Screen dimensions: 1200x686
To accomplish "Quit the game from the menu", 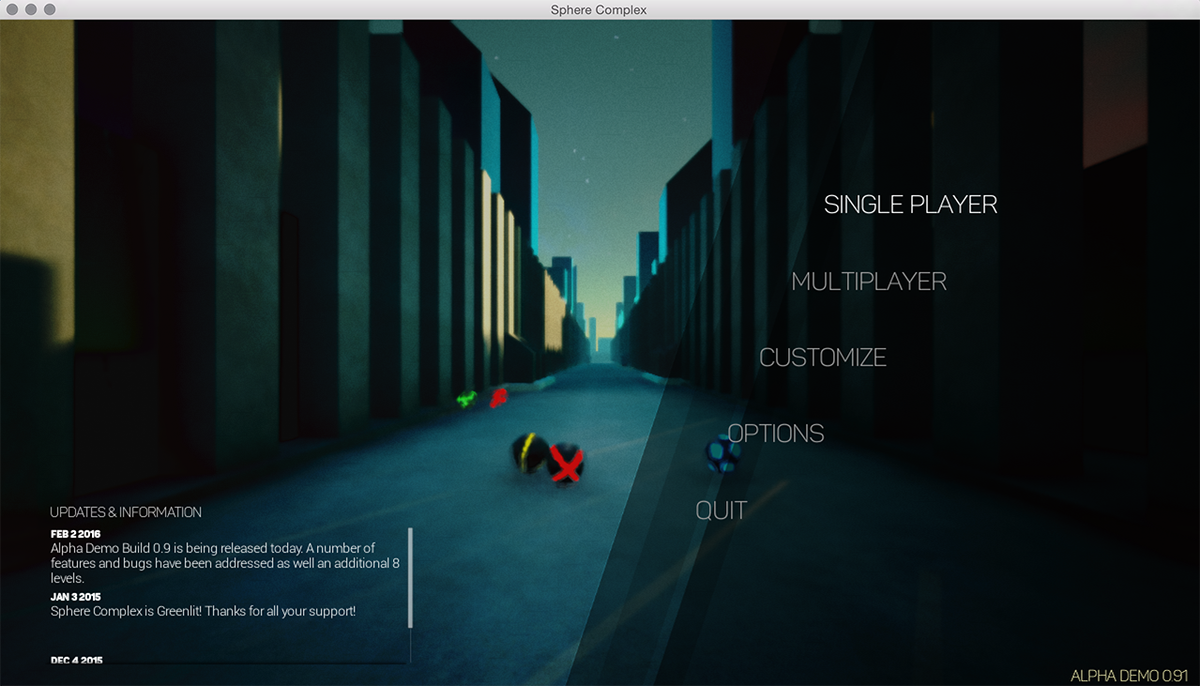I will [x=721, y=510].
